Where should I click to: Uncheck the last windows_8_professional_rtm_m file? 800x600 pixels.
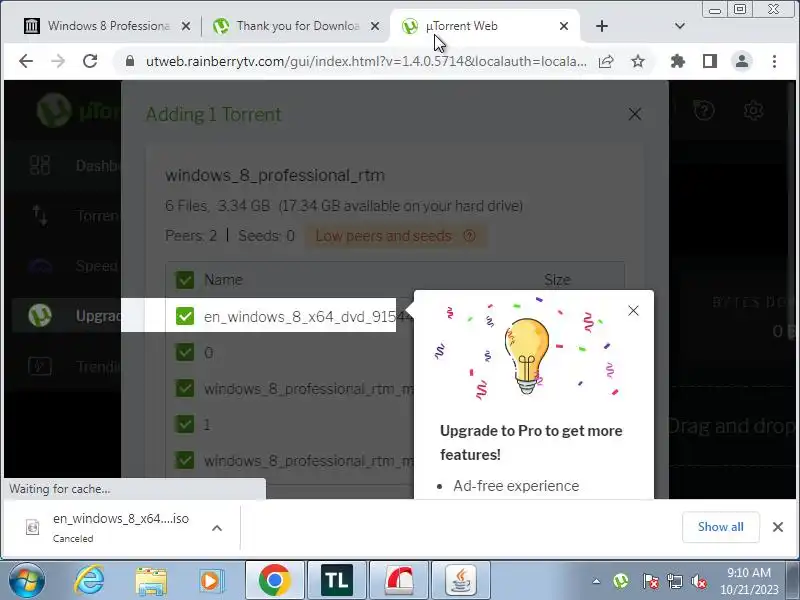pos(185,460)
